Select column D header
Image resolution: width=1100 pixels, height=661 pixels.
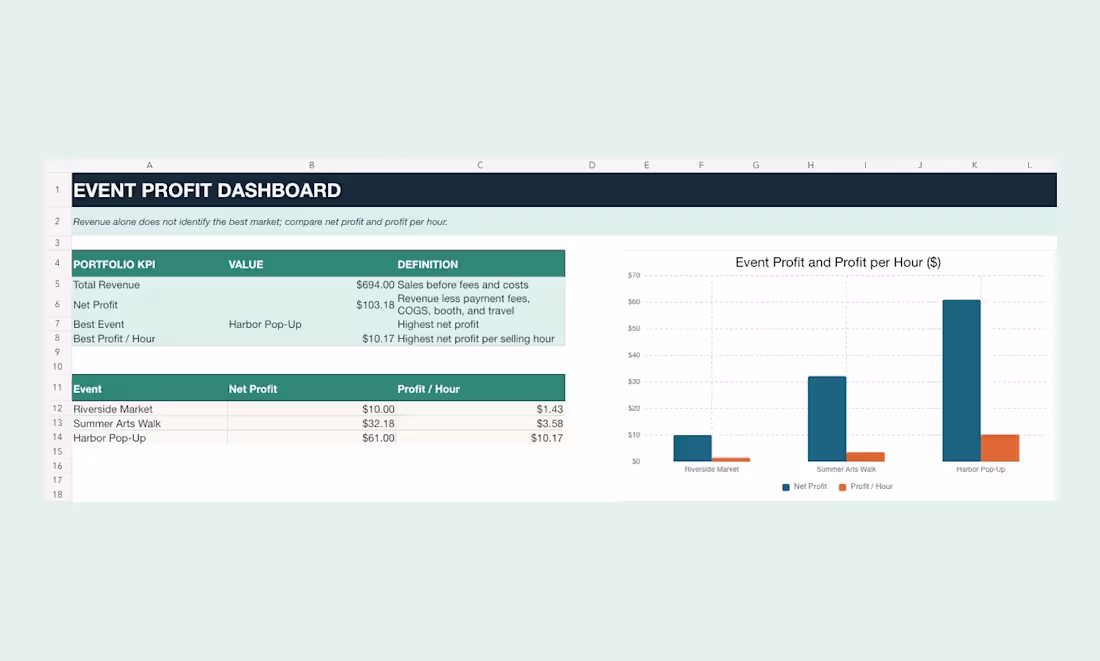[592, 165]
